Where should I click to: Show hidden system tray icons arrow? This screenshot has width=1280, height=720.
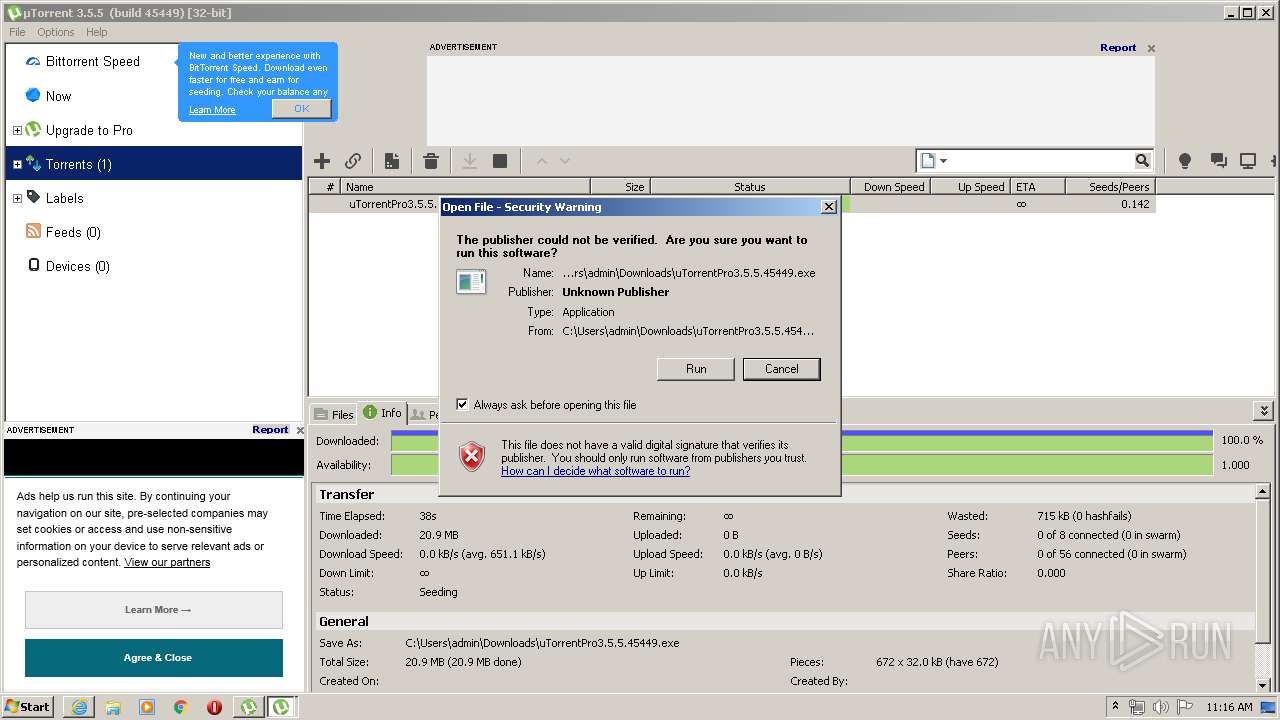1115,706
